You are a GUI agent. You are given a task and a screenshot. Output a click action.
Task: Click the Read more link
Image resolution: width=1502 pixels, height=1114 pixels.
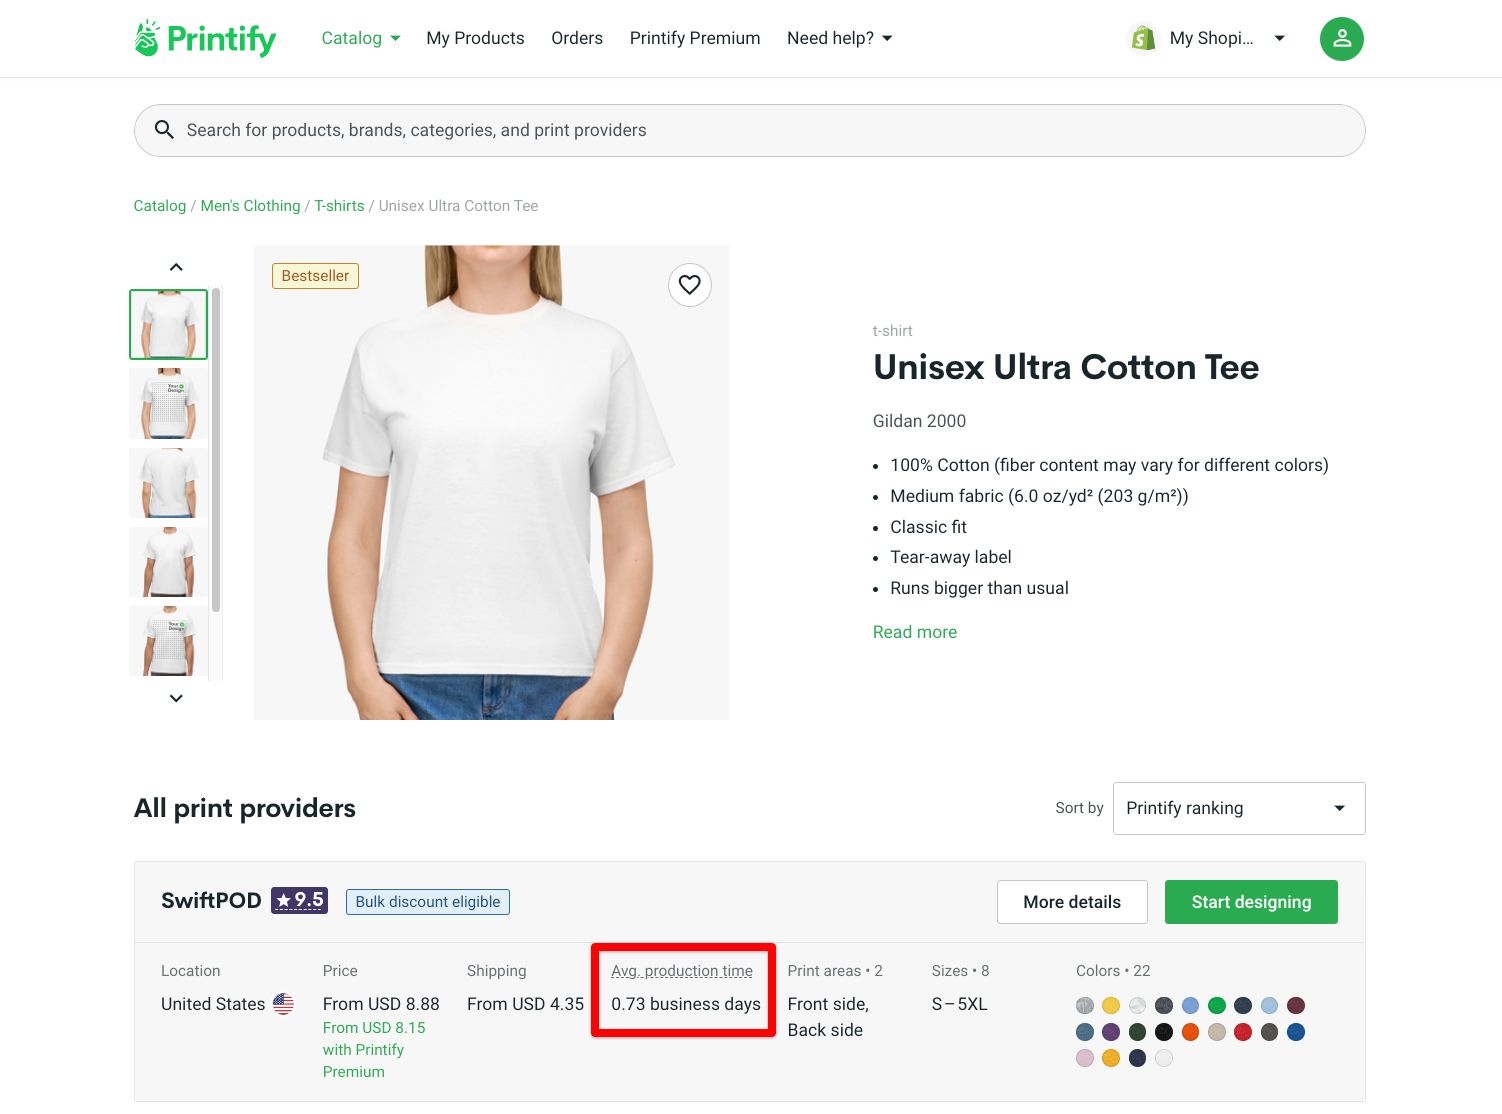(x=915, y=632)
